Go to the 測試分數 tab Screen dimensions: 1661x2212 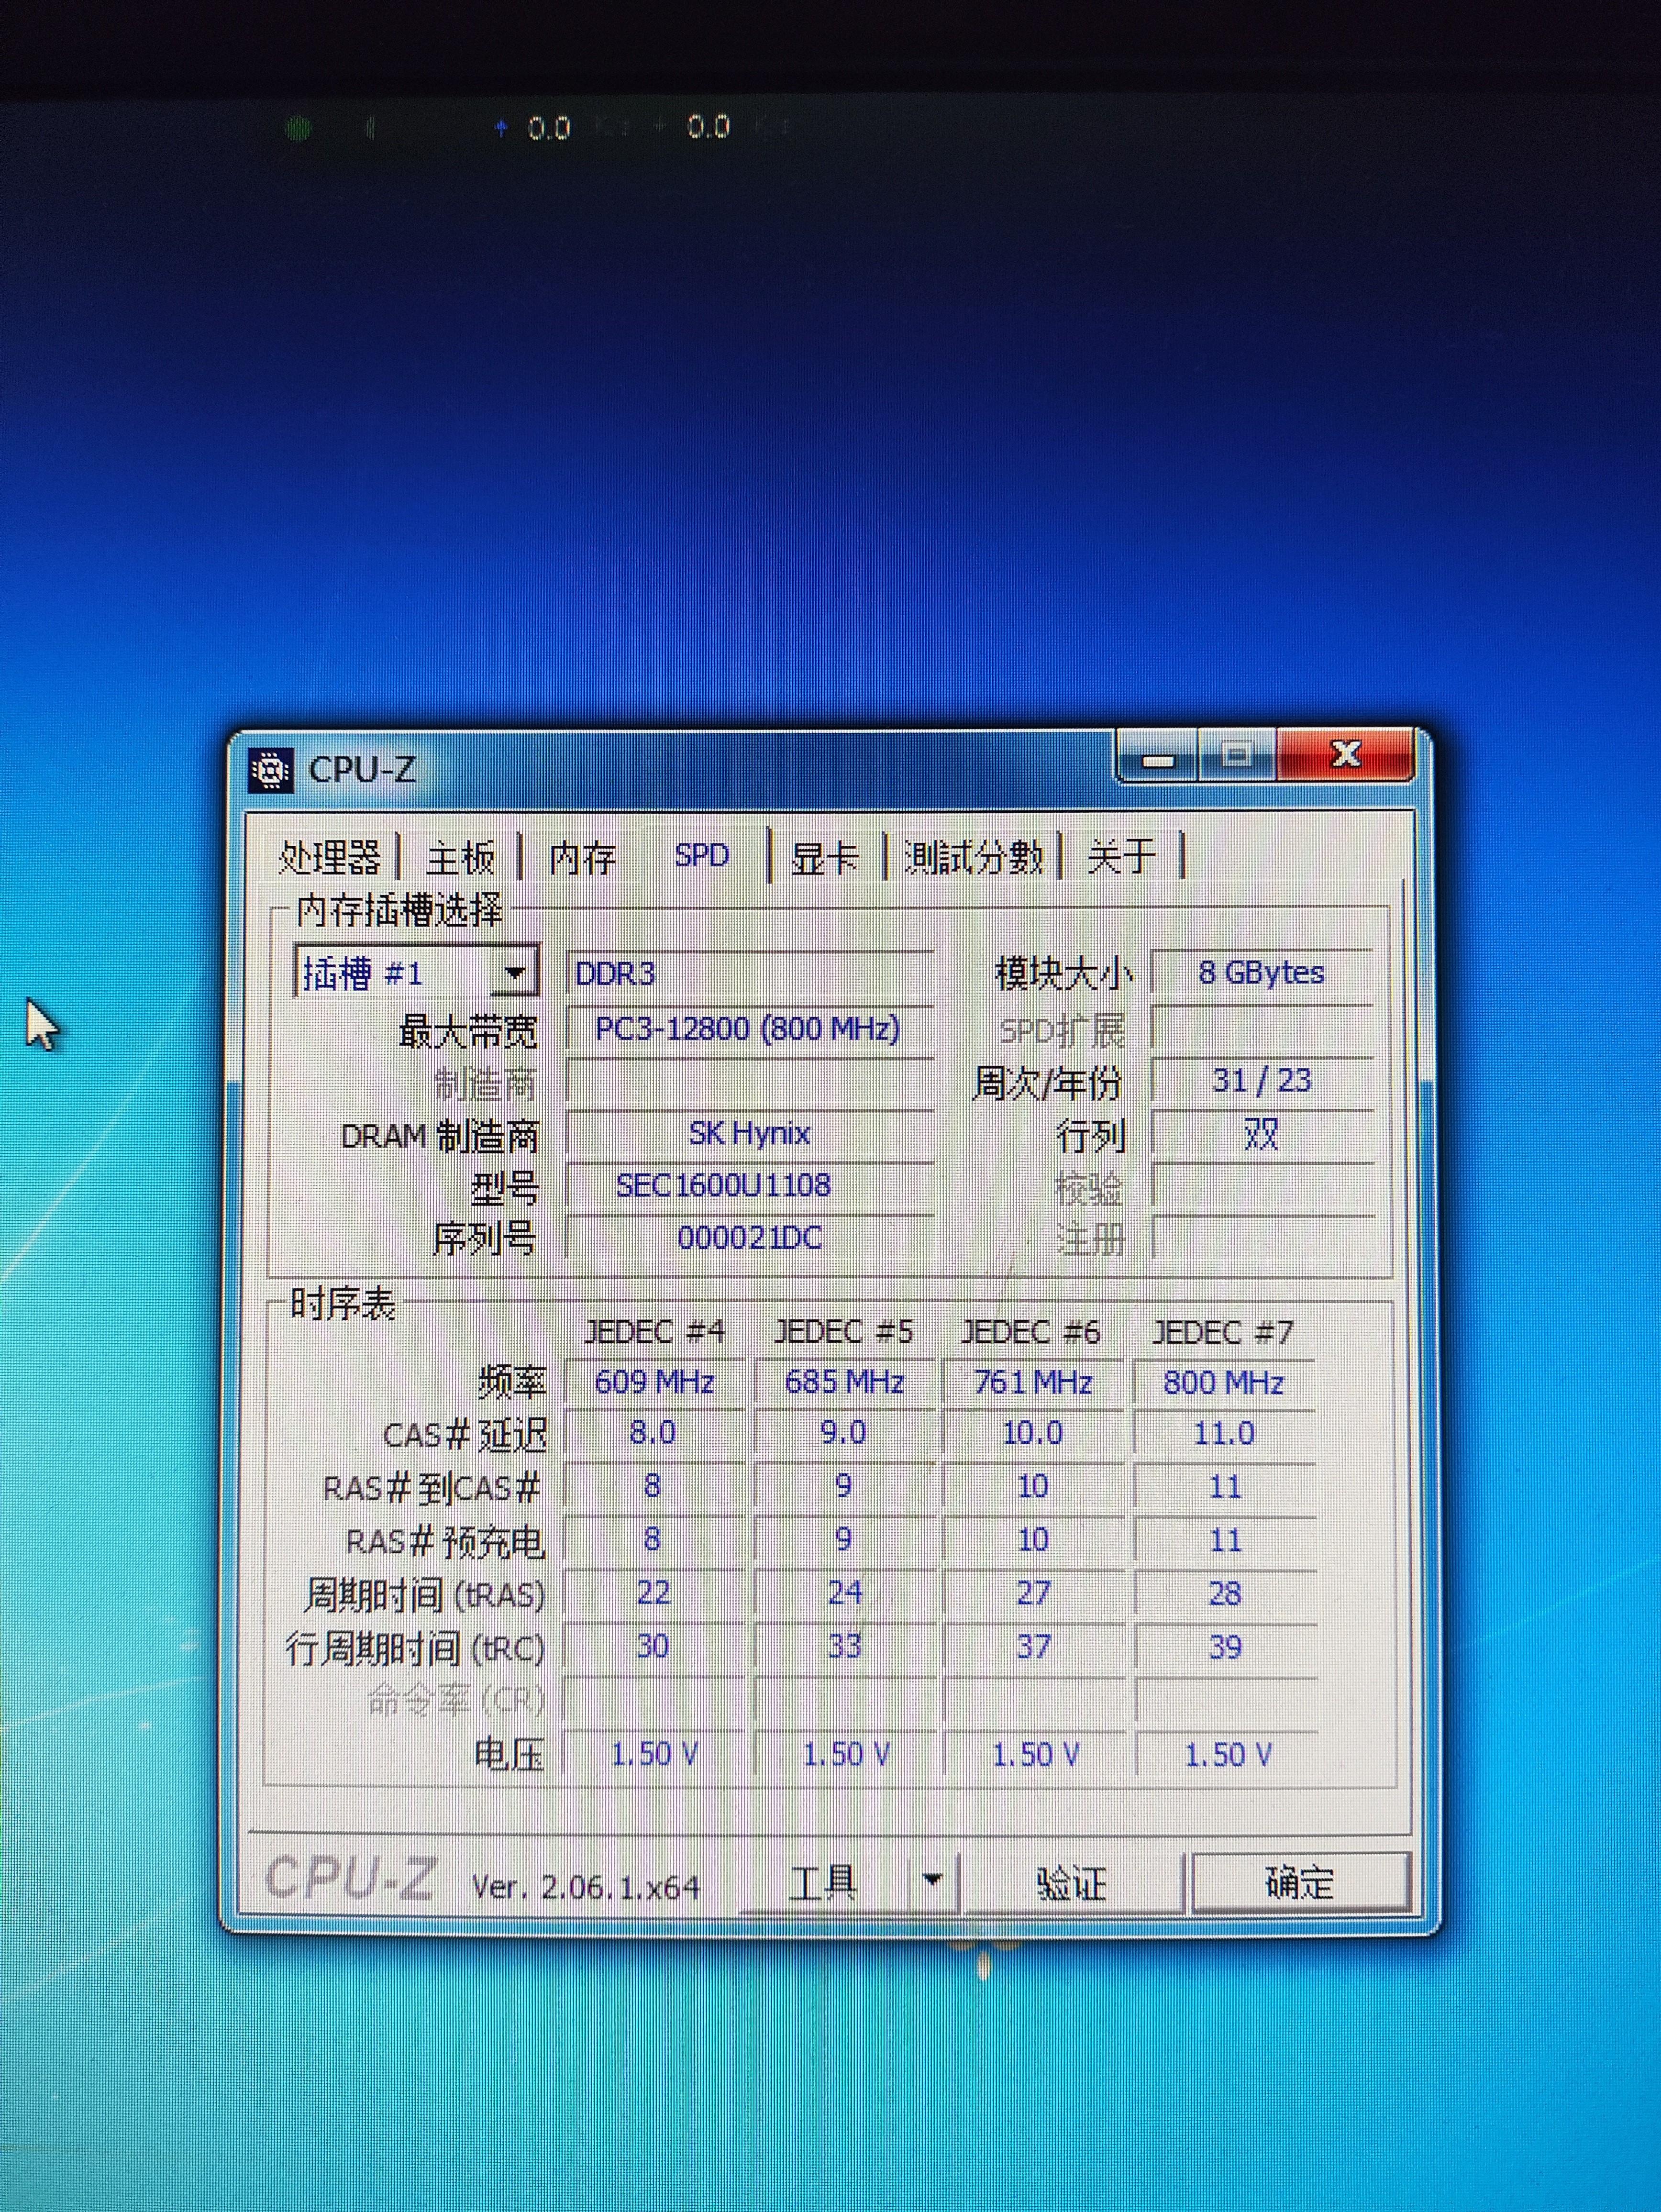972,857
